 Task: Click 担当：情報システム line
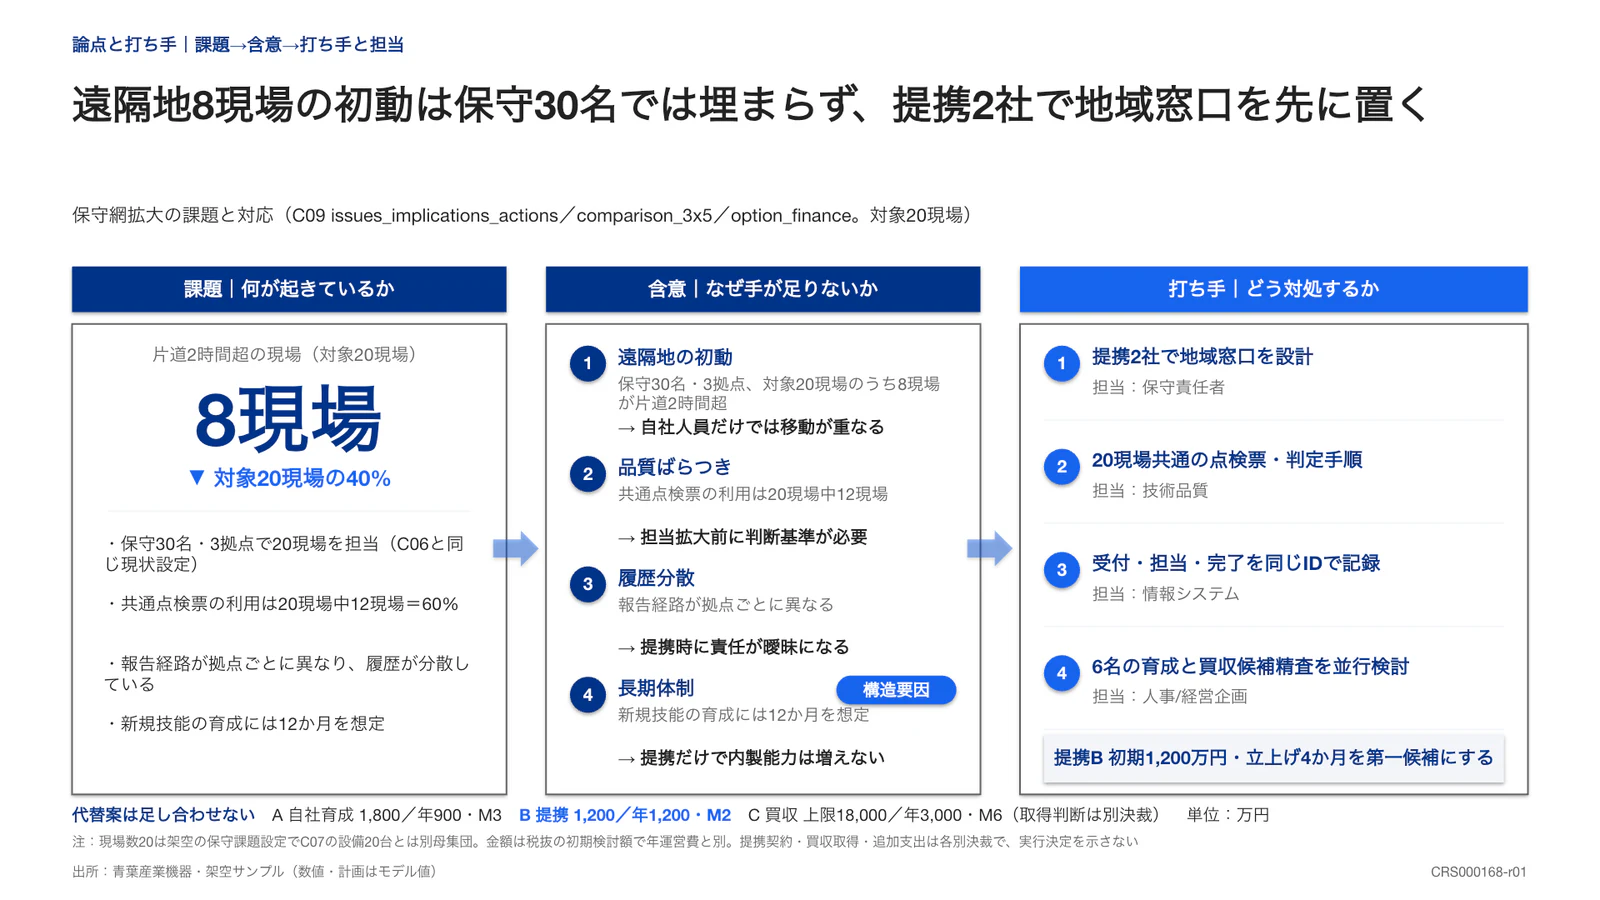tap(1166, 594)
